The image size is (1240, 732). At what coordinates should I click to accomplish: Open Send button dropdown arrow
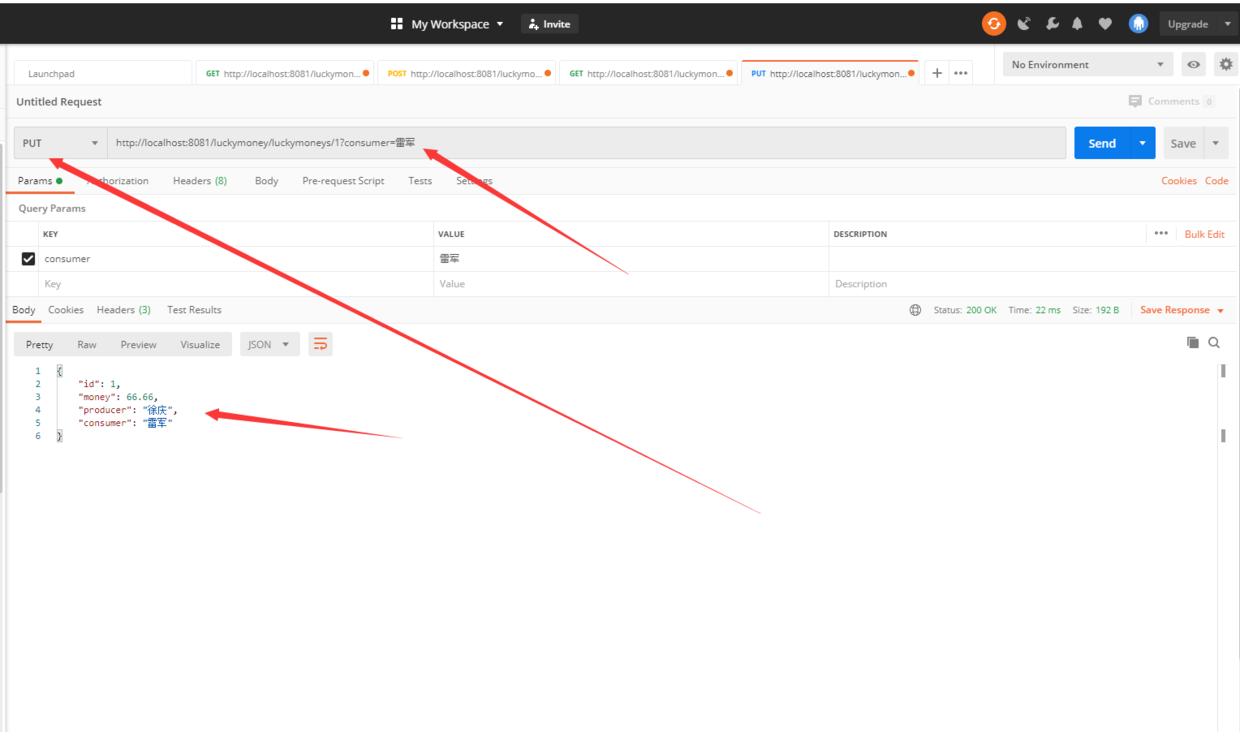click(1142, 143)
